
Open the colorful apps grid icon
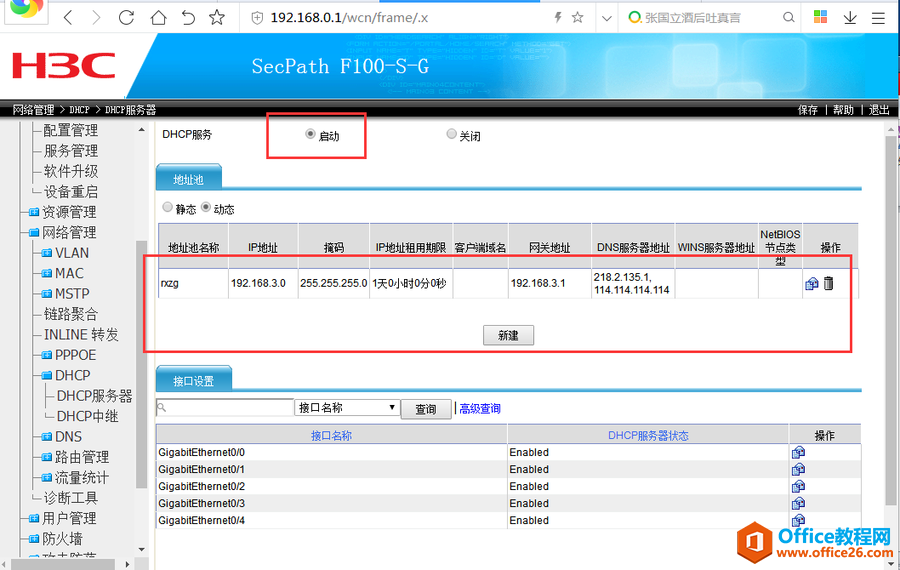coord(820,17)
